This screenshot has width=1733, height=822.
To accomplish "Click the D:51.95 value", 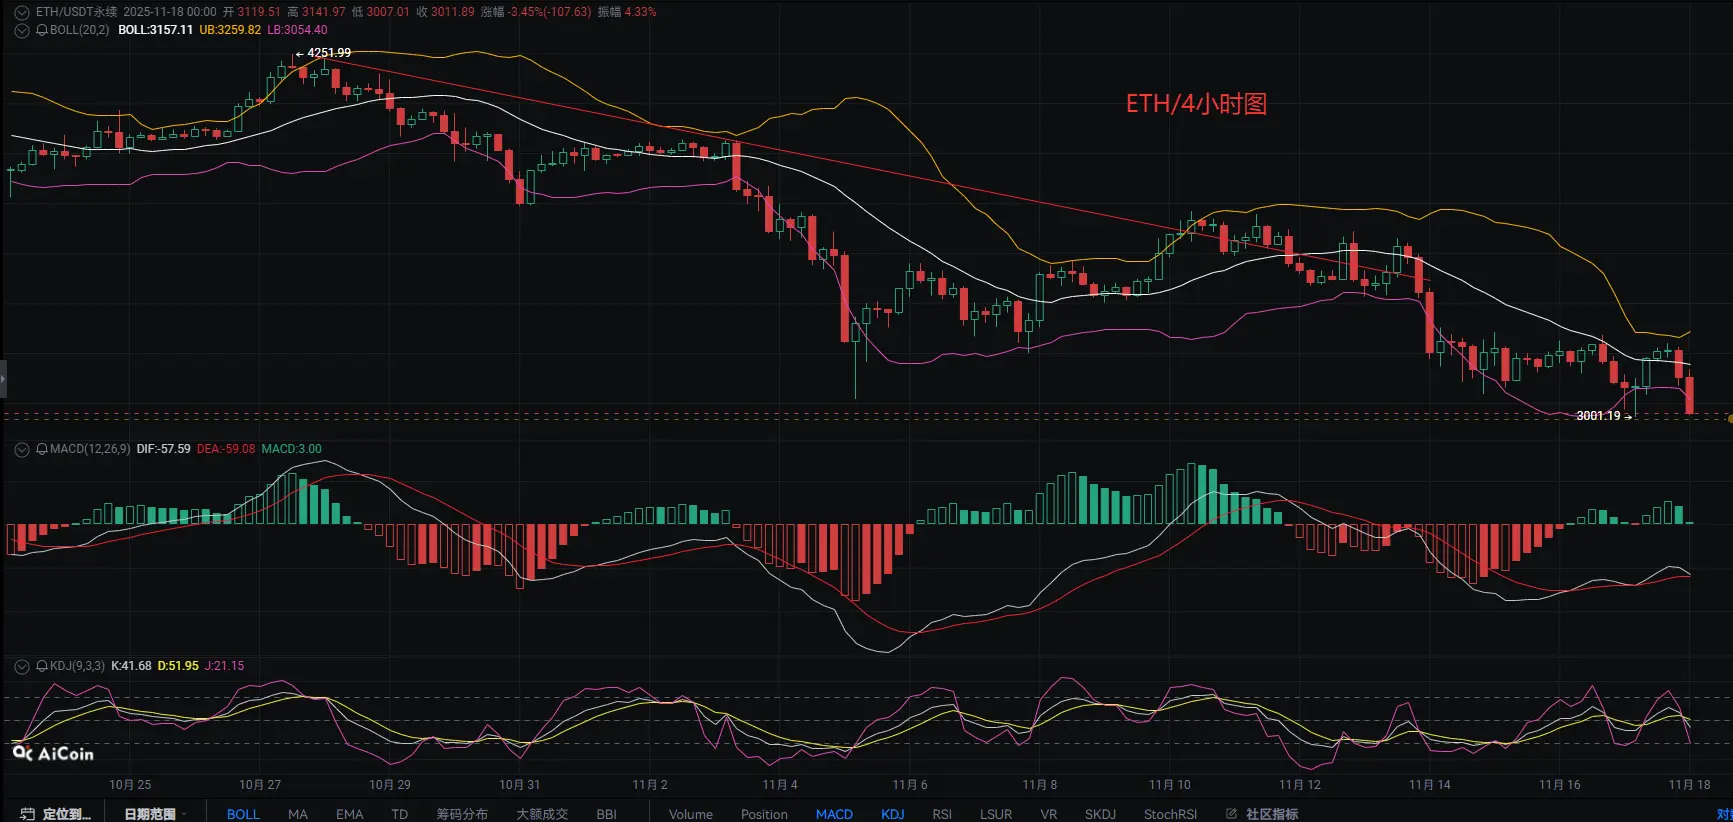I will 178,666.
